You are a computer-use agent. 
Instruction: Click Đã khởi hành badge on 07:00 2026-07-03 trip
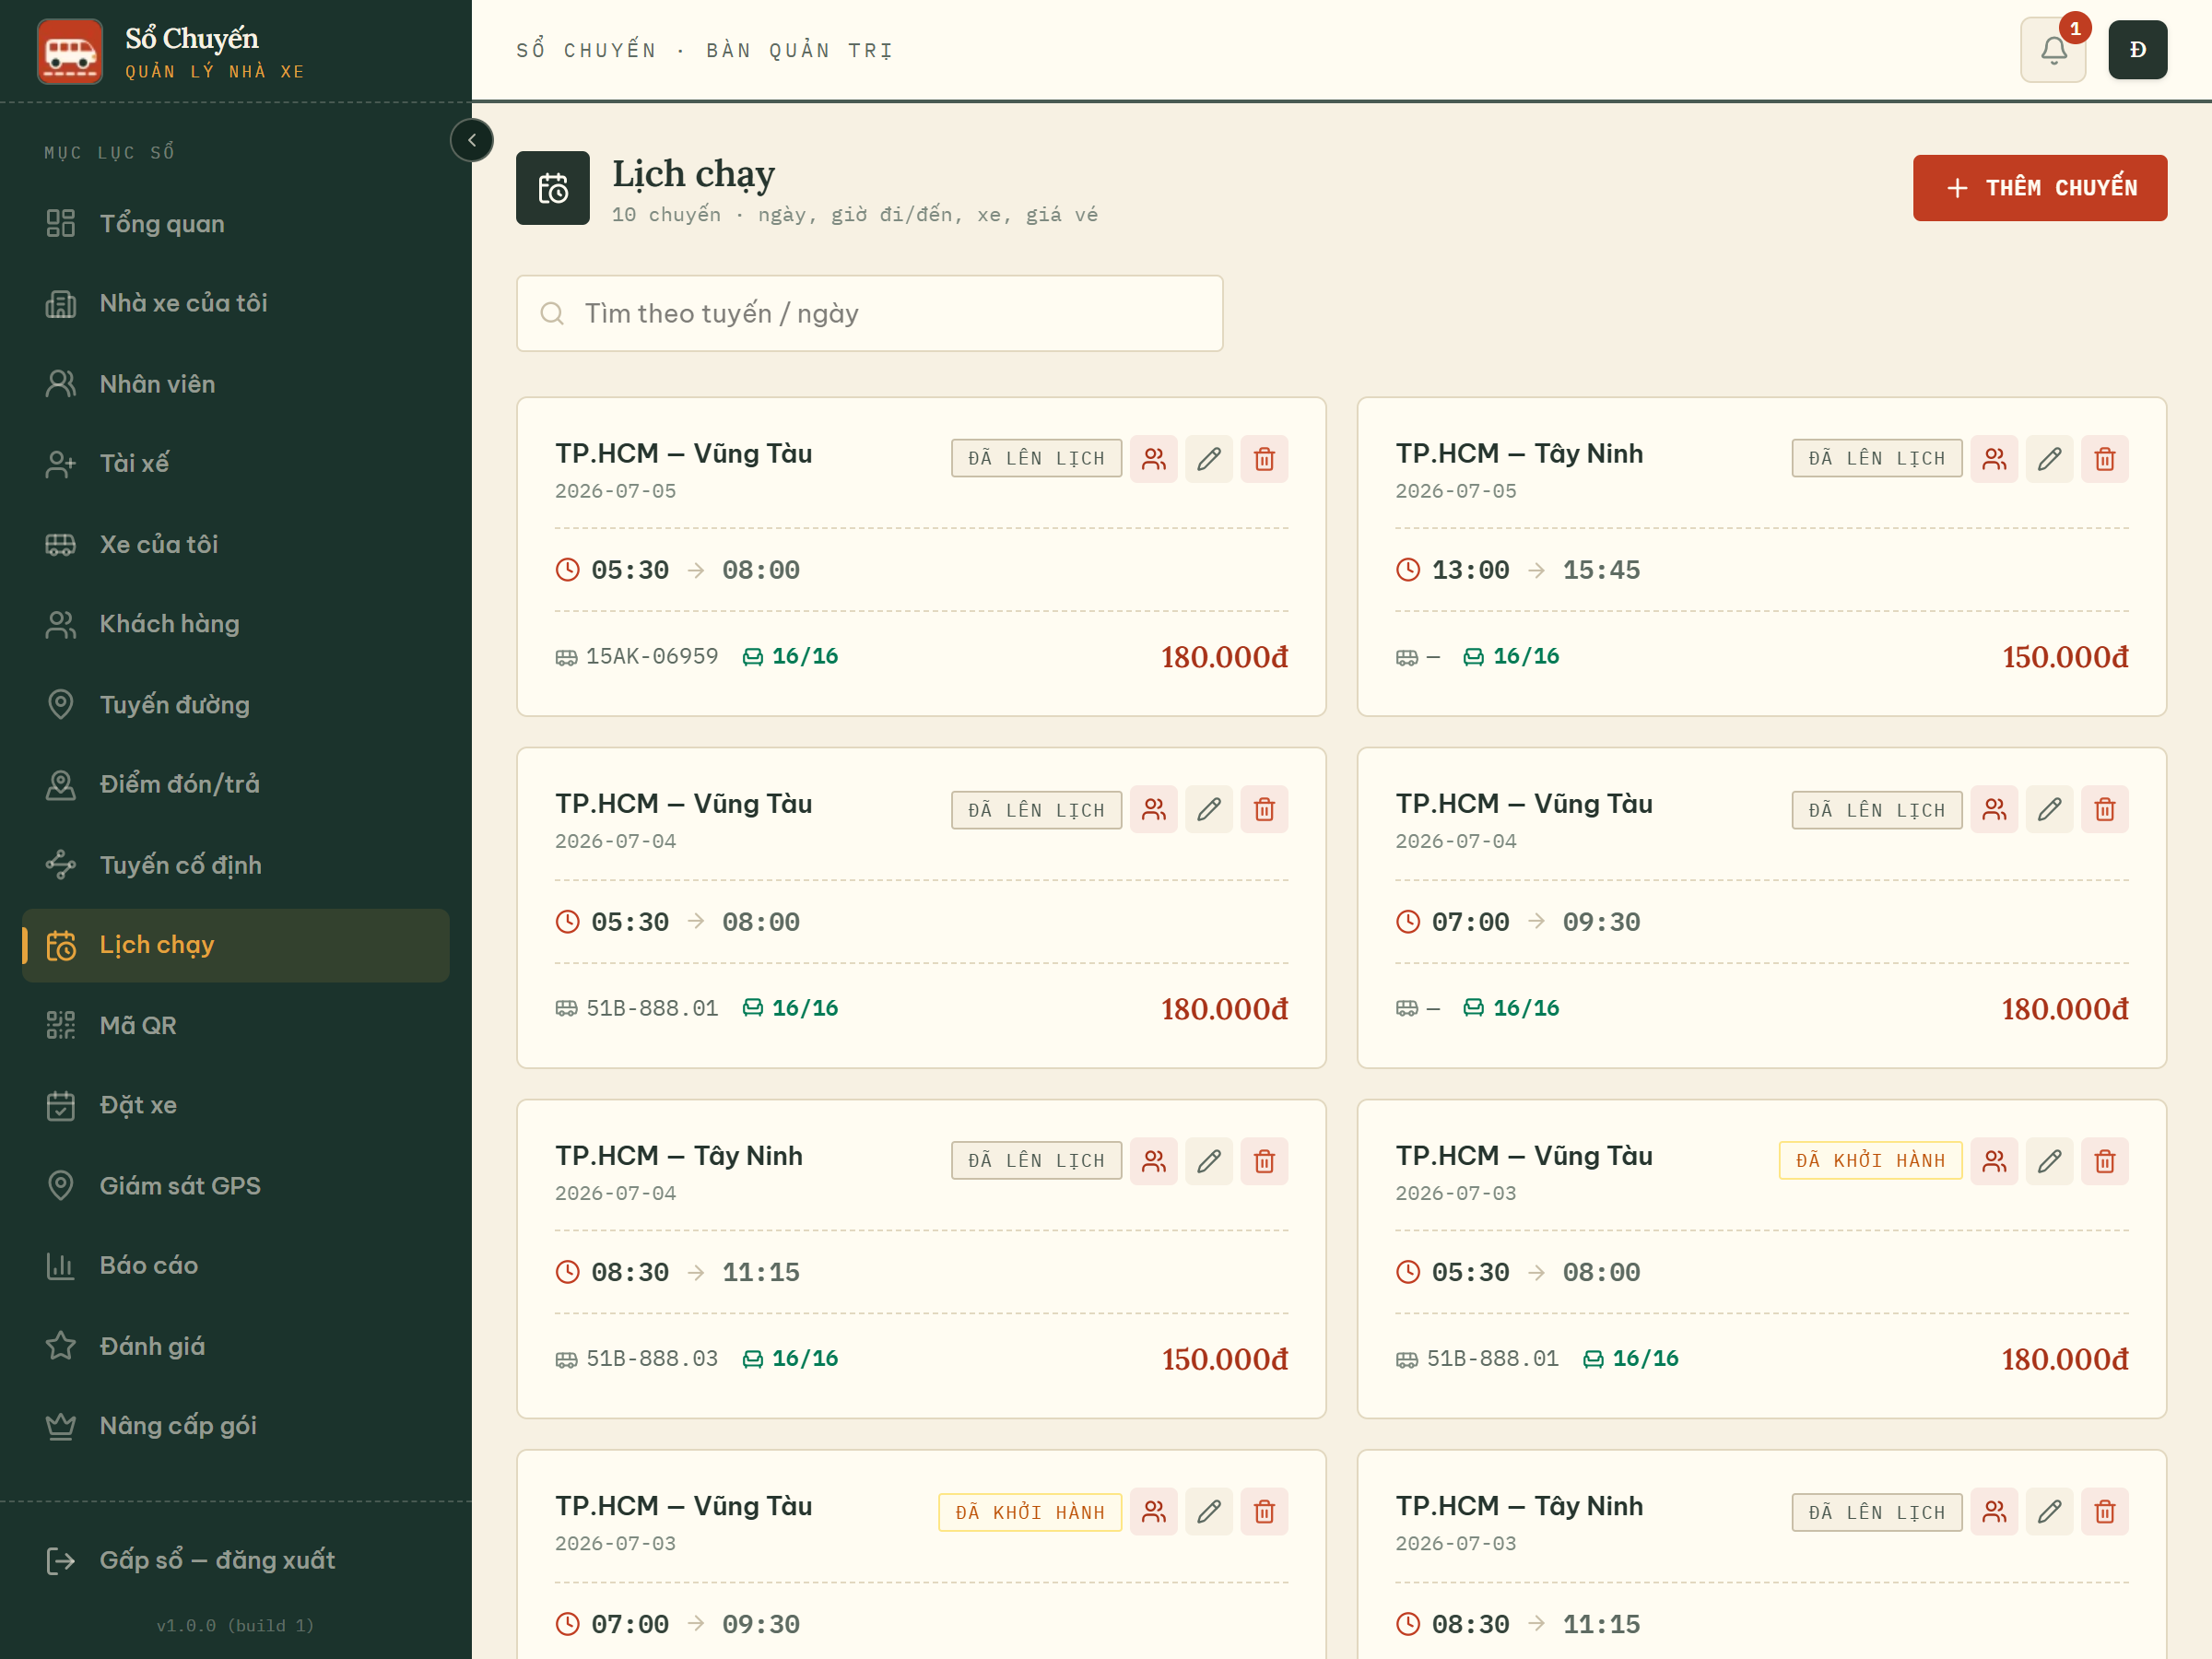[1030, 1512]
